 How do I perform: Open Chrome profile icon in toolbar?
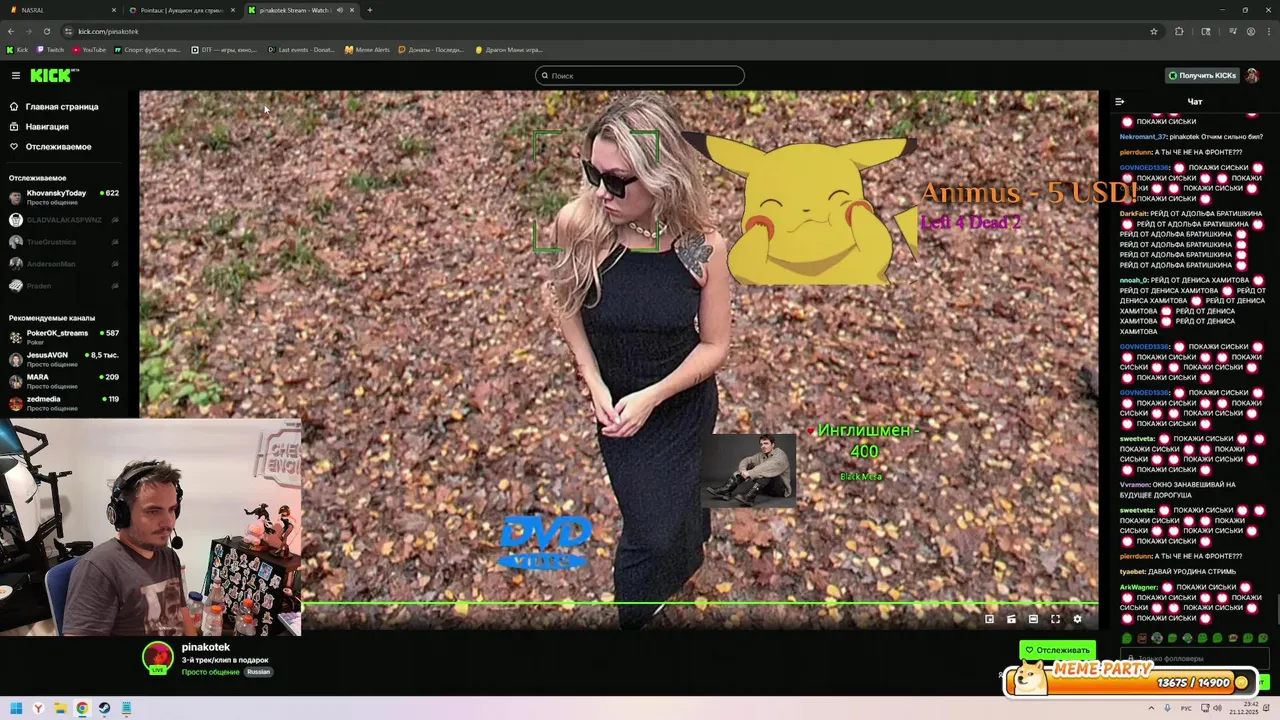pos(1251,31)
